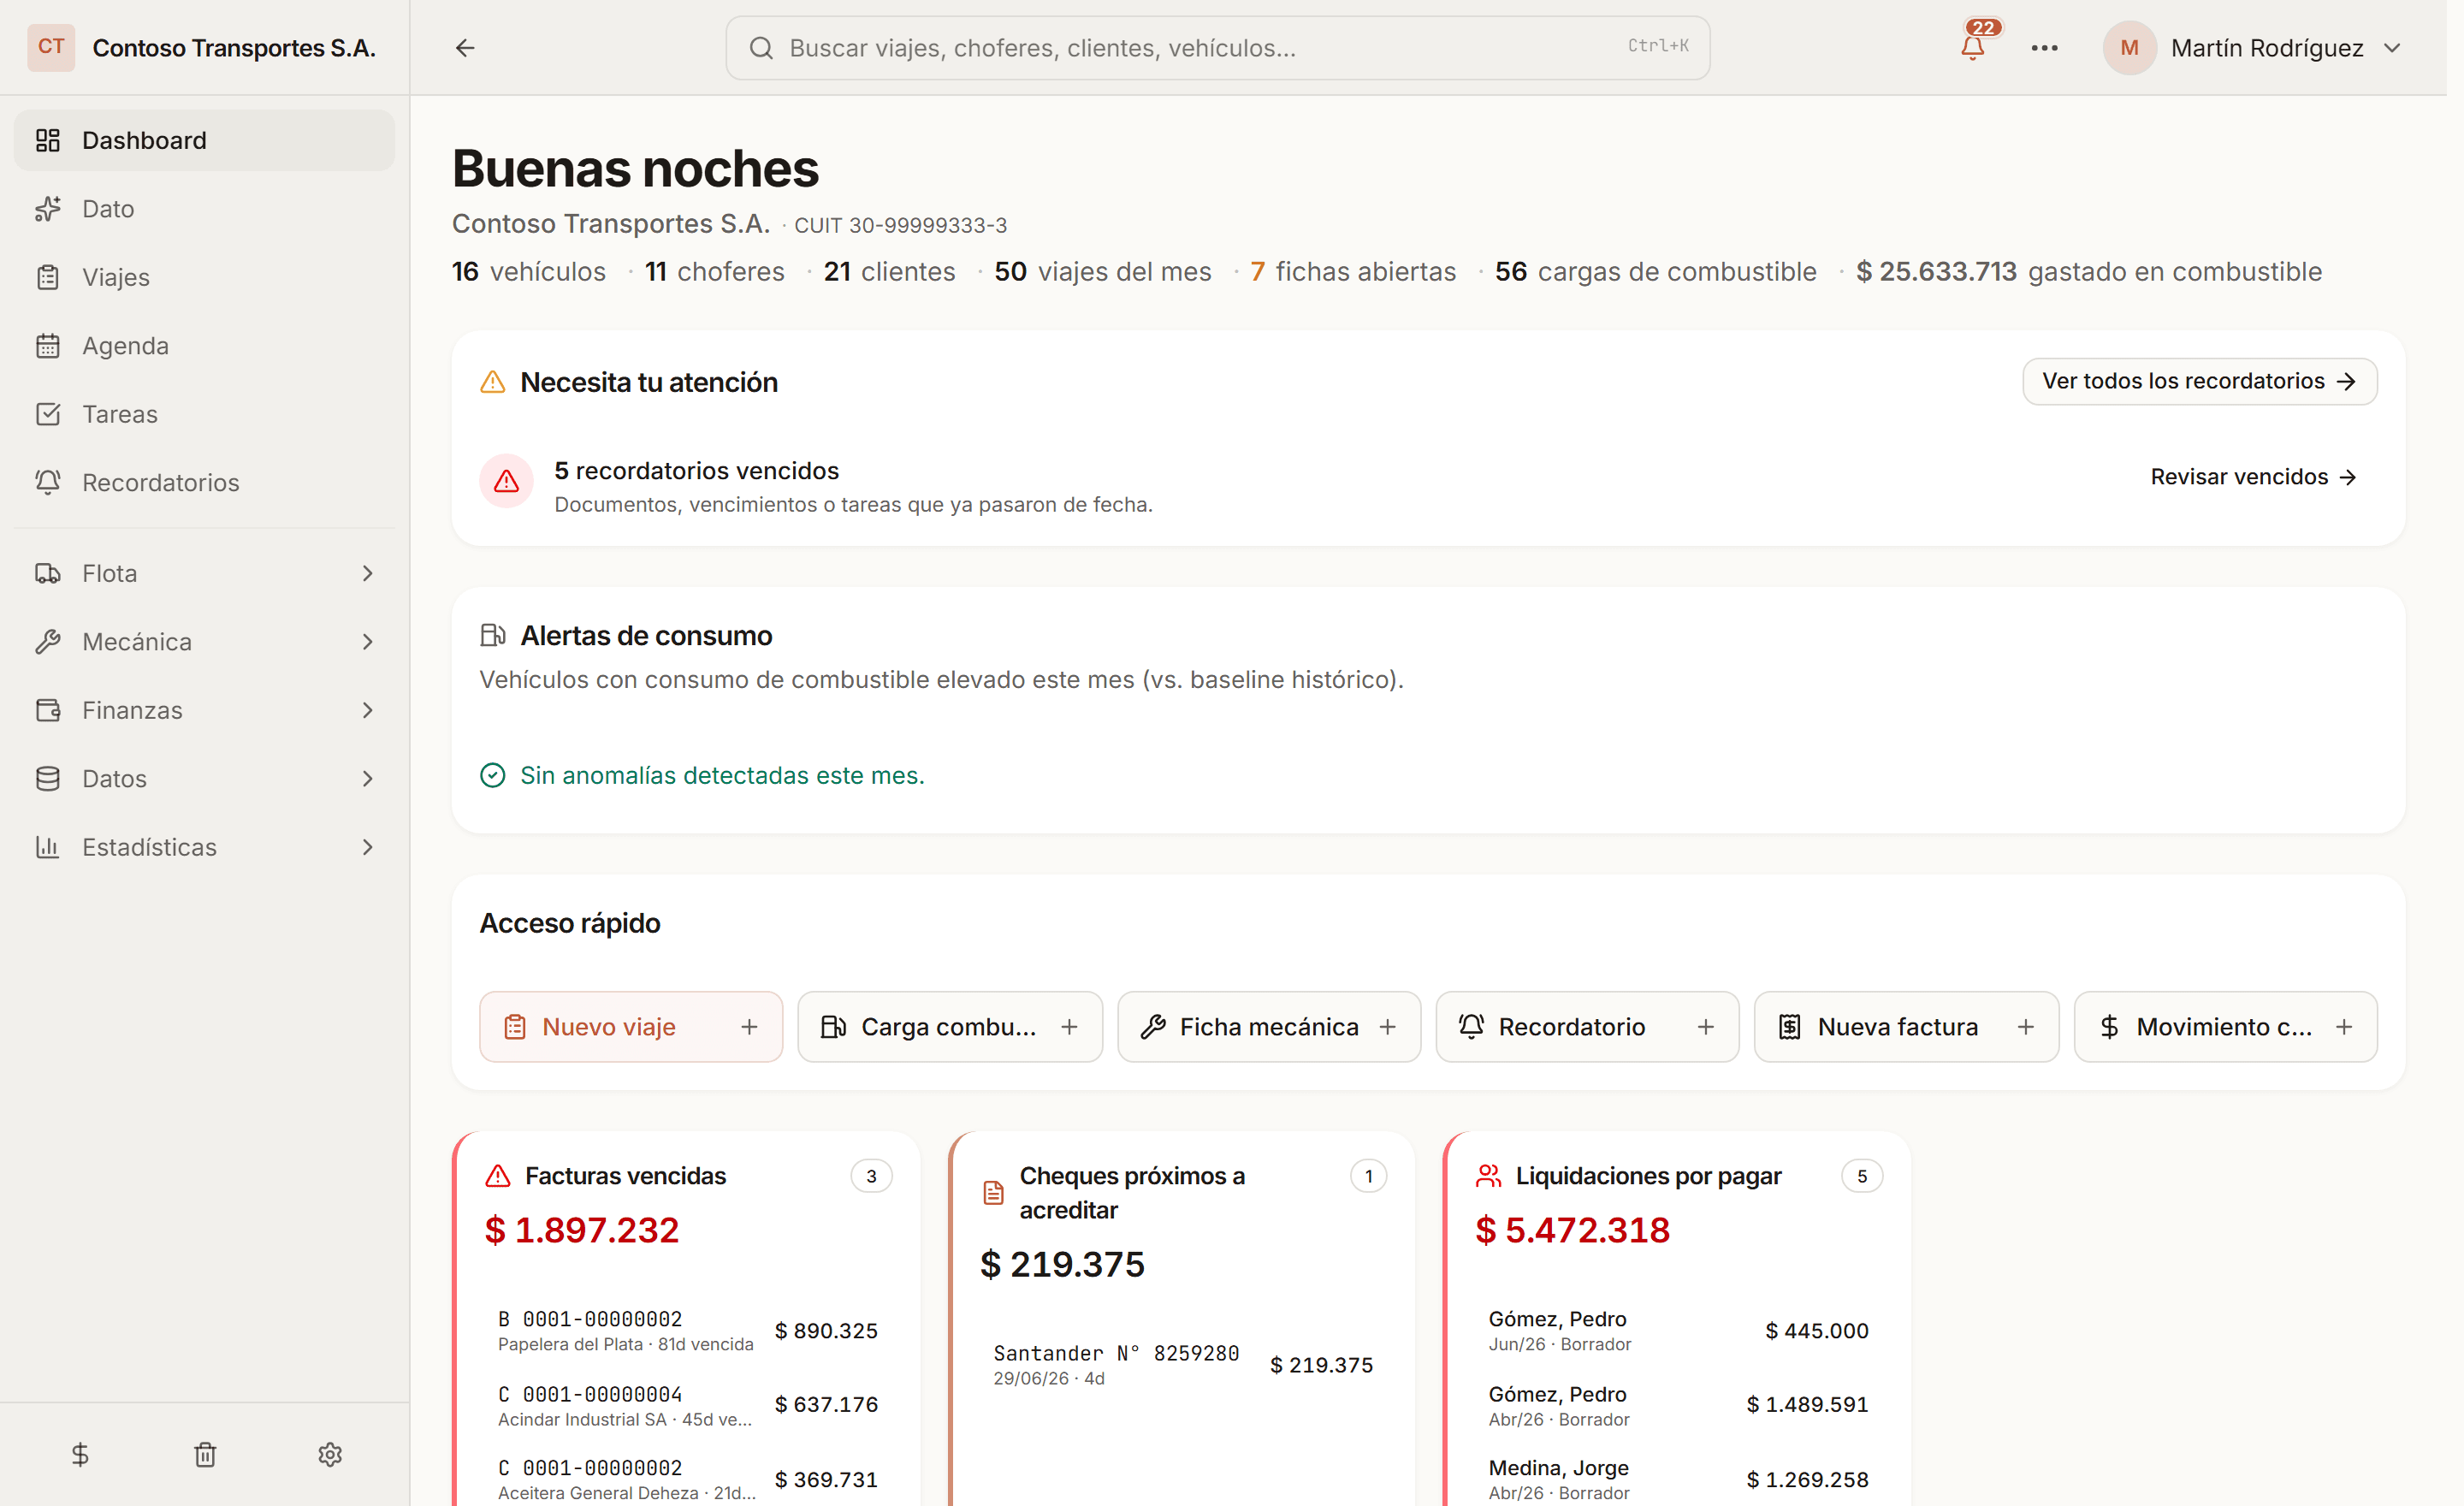
Task: Open Recordatorios in the sidebar
Action: [204, 483]
